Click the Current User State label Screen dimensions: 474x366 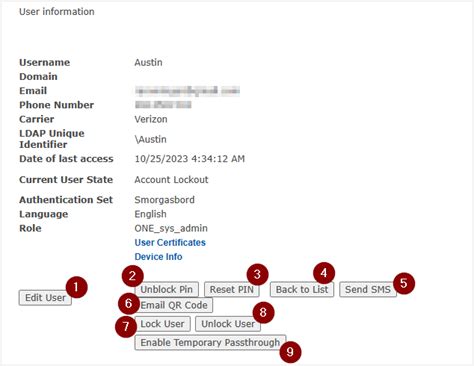coord(66,180)
